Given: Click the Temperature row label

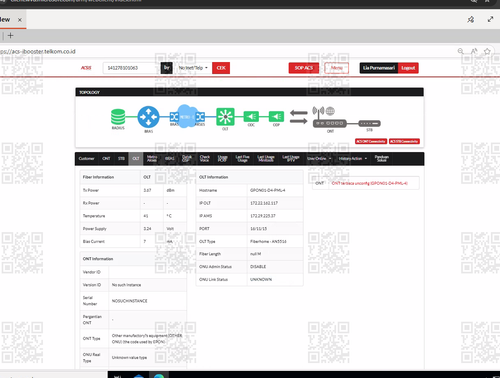Looking at the screenshot, I should [94, 216].
